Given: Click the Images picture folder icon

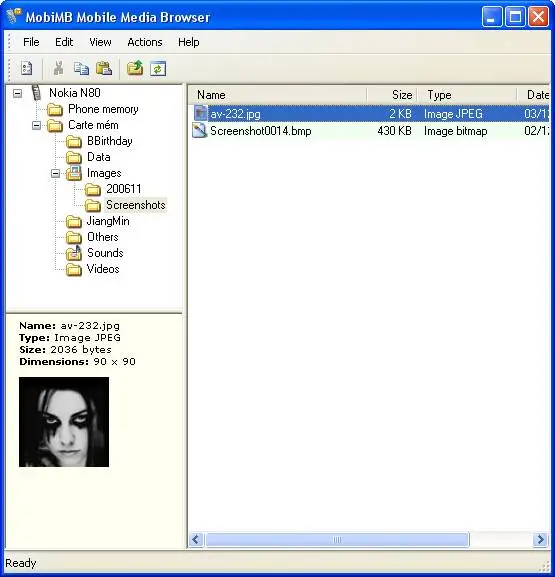Looking at the screenshot, I should [x=74, y=173].
